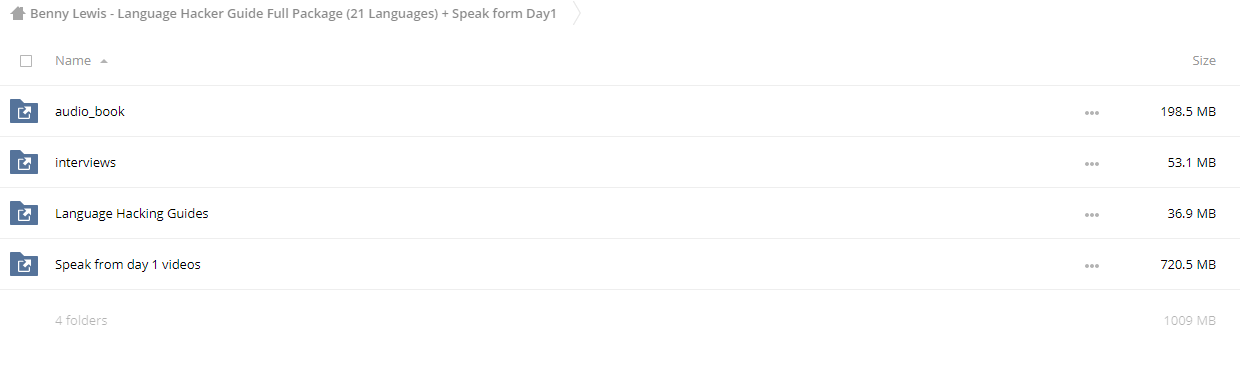
Task: Open the more actions menu for interviews
Action: pos(1092,164)
